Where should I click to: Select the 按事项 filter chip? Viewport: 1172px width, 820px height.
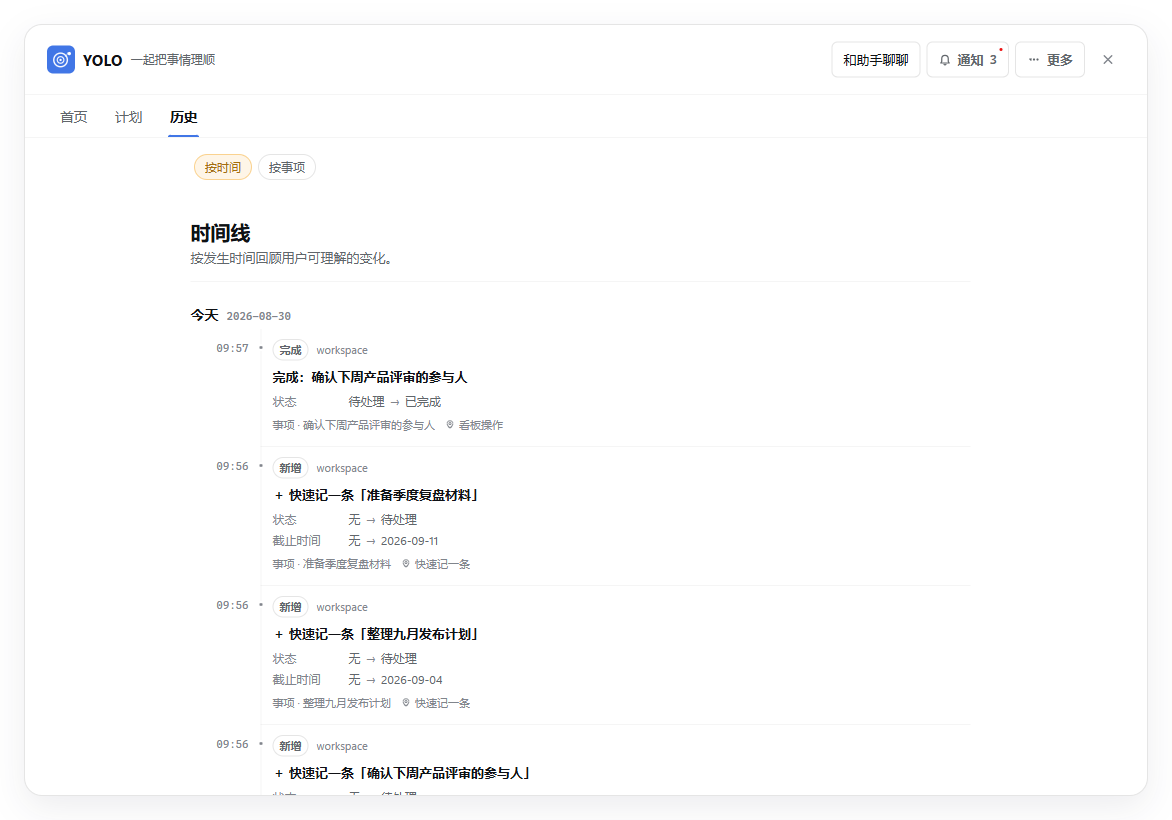(x=287, y=167)
